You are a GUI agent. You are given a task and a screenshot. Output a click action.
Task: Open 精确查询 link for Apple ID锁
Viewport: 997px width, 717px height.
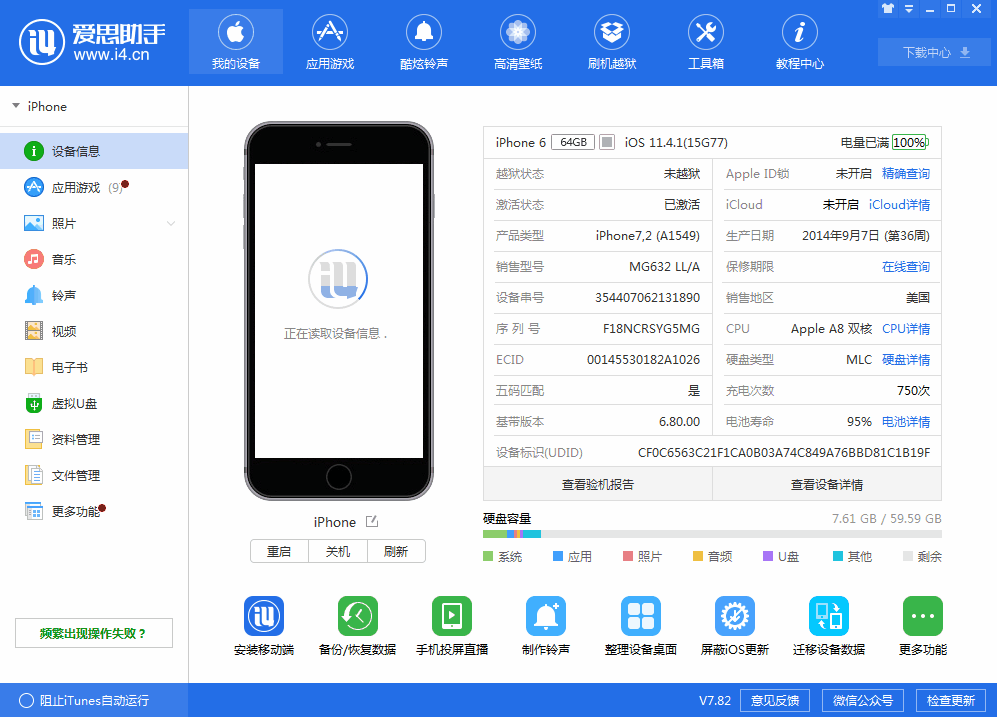pyautogui.click(x=906, y=174)
